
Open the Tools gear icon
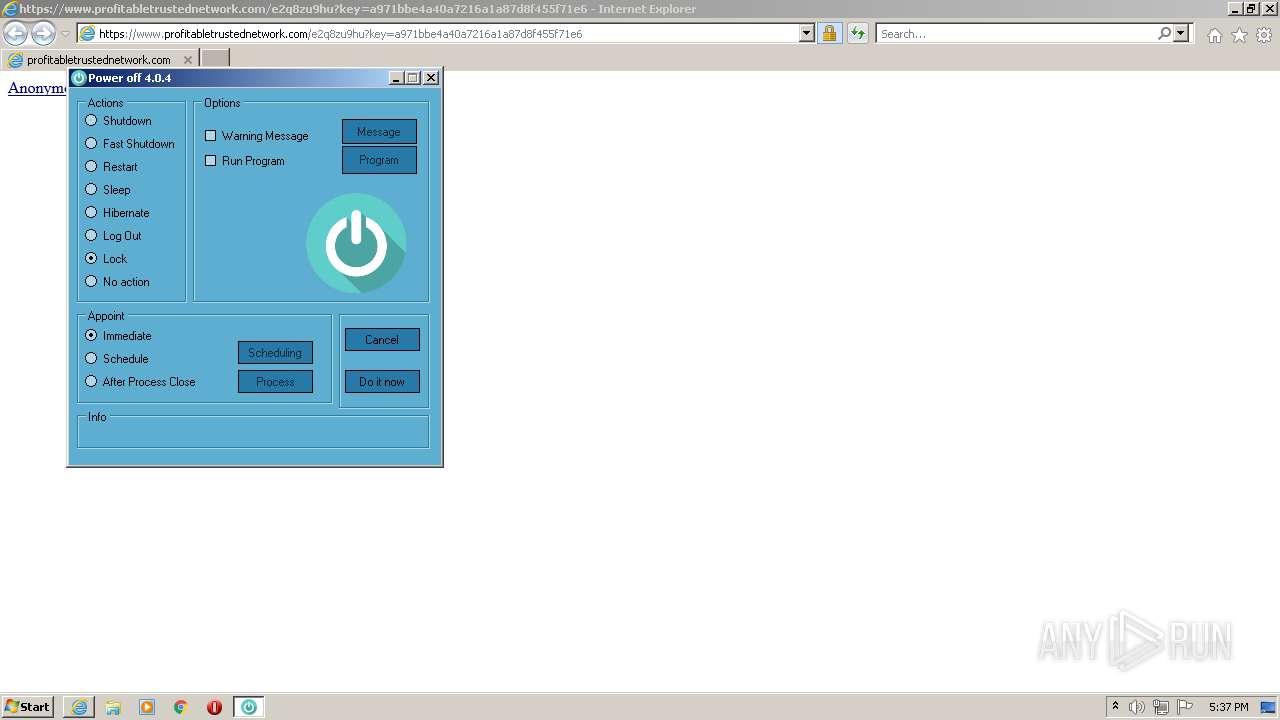(x=1264, y=35)
